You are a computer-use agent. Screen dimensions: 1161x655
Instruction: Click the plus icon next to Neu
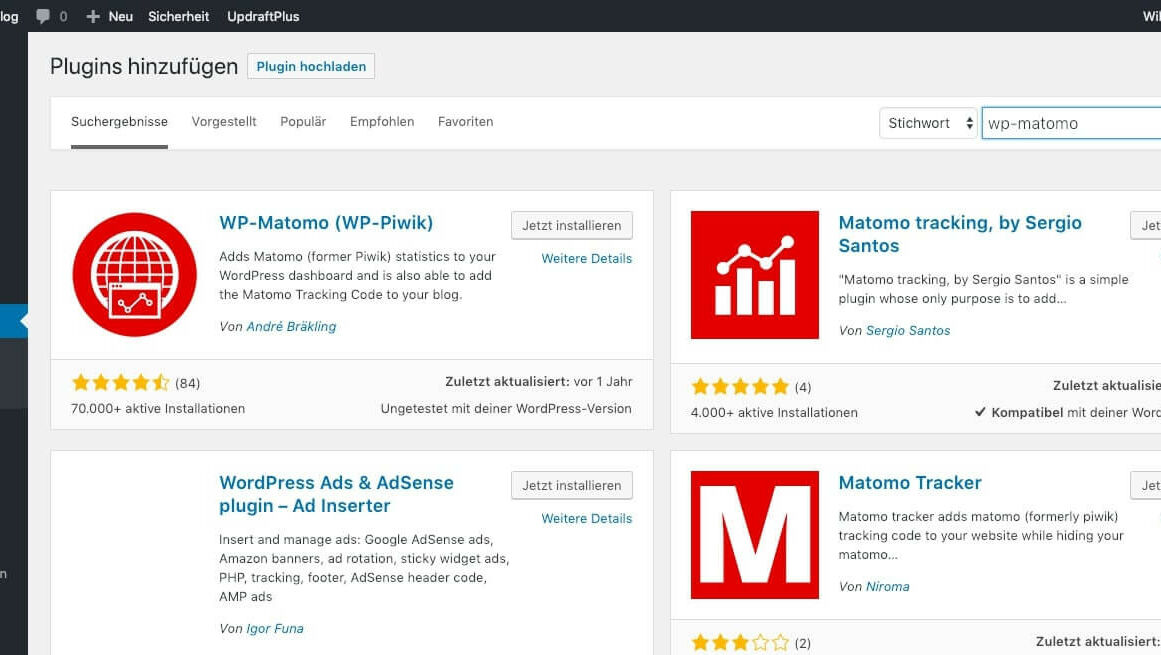(x=93, y=16)
